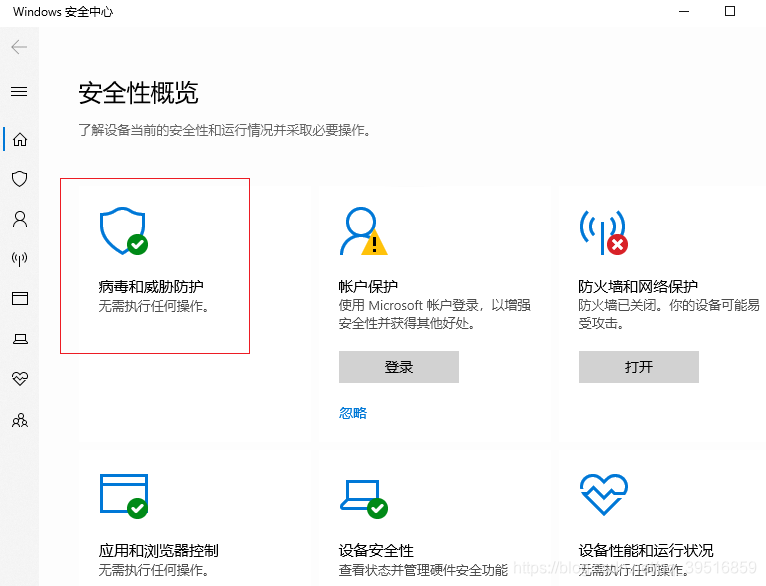The height and width of the screenshot is (586, 766).
Task: Click text 无需执行任何操作 under 病毒和威胁防护
Action: 154,306
